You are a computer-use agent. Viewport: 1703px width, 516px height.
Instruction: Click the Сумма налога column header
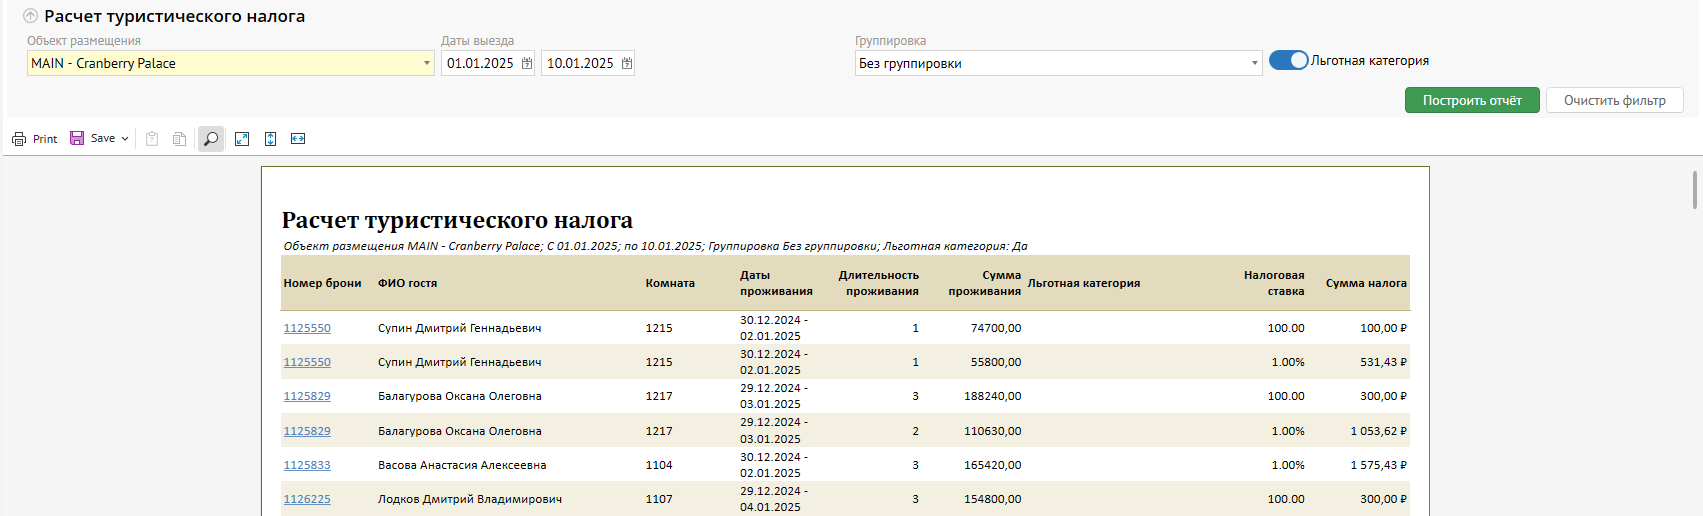[1365, 283]
